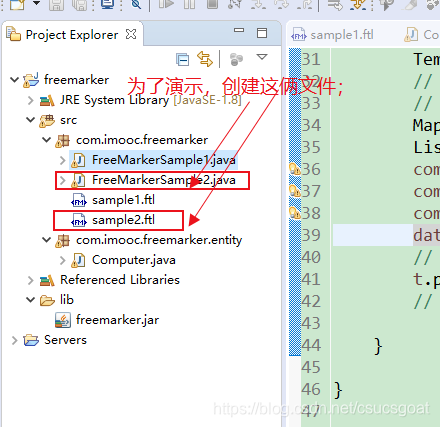Image resolution: width=440 pixels, height=427 pixels.
Task: Select FreeMarkerSample1.java file
Action: pos(164,160)
